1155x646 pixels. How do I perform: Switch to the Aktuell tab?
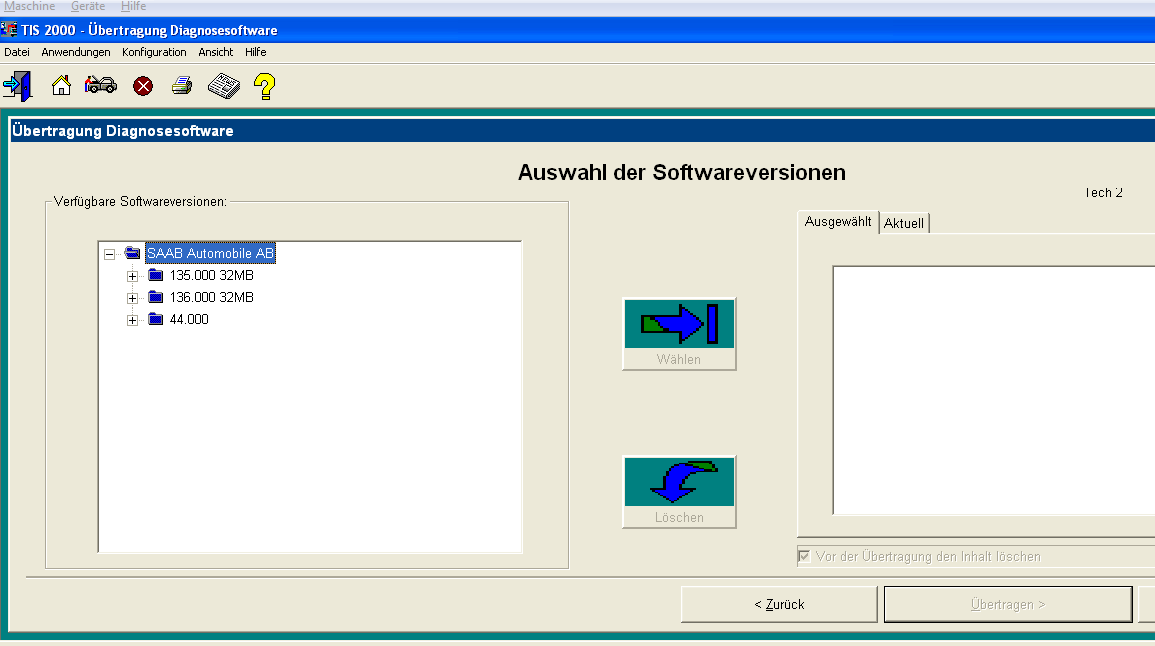pyautogui.click(x=904, y=223)
